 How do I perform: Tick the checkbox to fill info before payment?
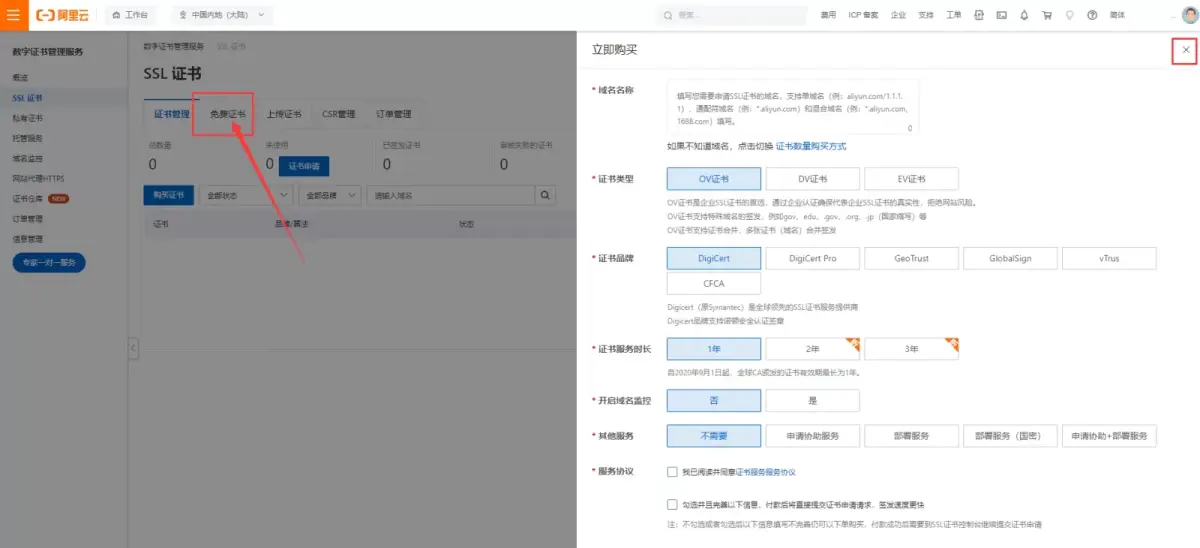click(x=673, y=505)
